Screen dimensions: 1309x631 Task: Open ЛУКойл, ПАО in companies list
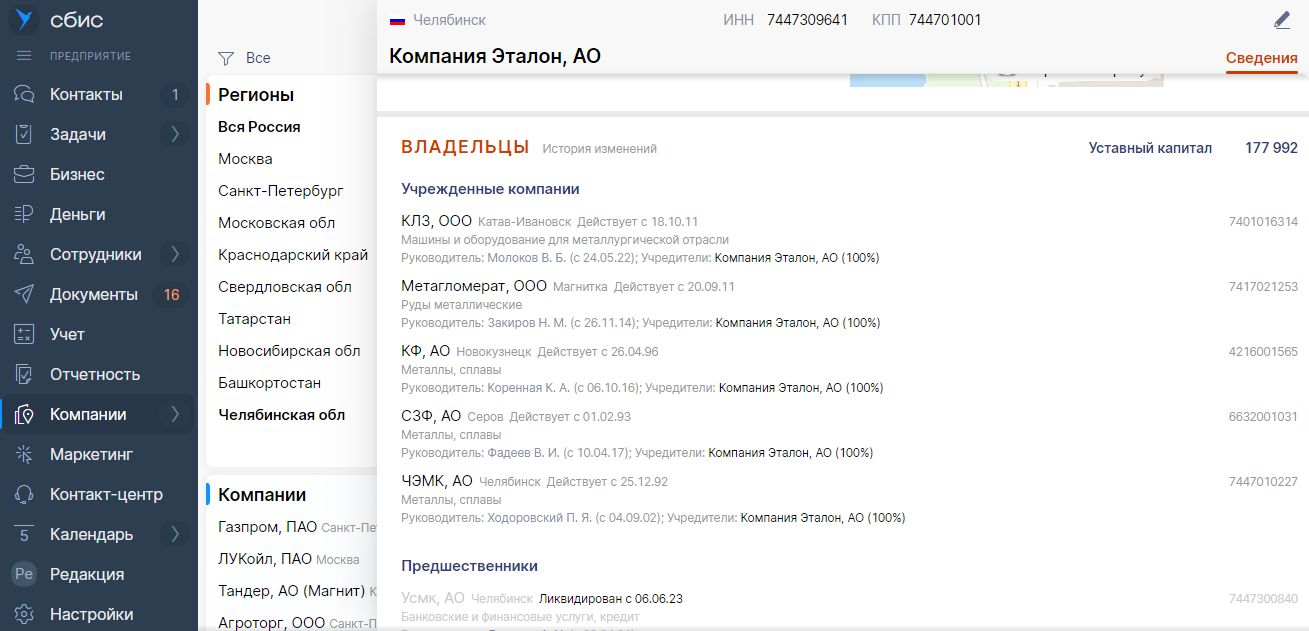pos(265,558)
